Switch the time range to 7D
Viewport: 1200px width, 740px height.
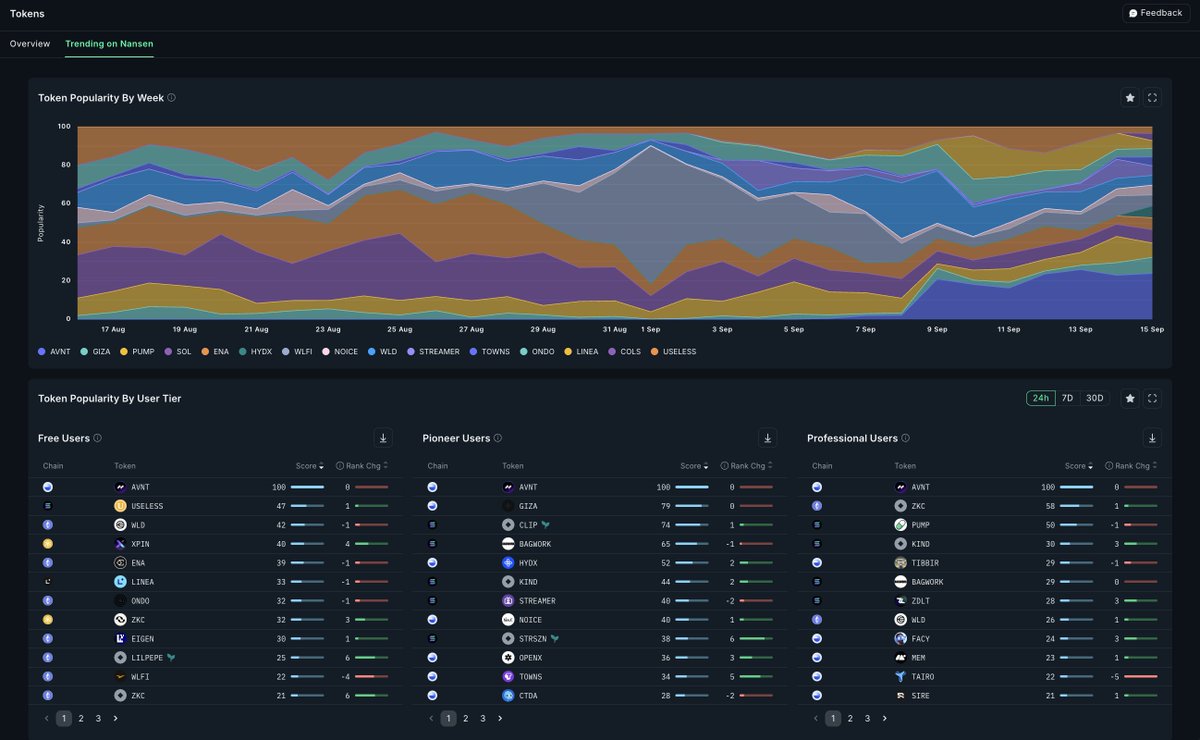click(1067, 397)
